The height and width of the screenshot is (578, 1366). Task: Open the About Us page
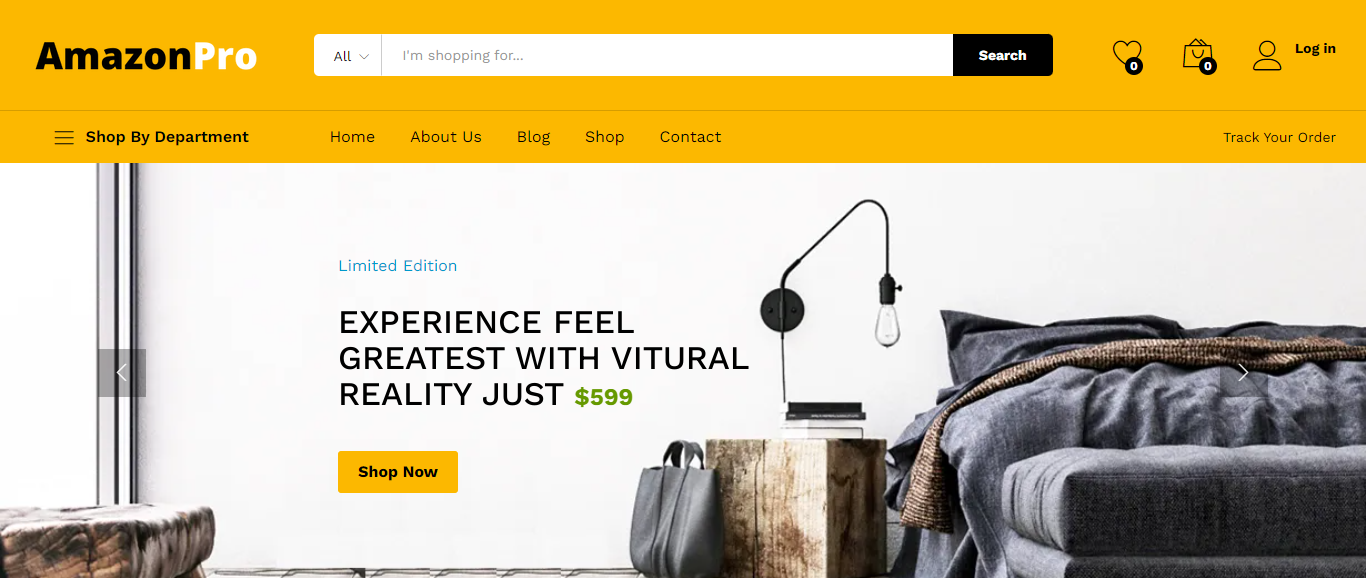(x=446, y=137)
